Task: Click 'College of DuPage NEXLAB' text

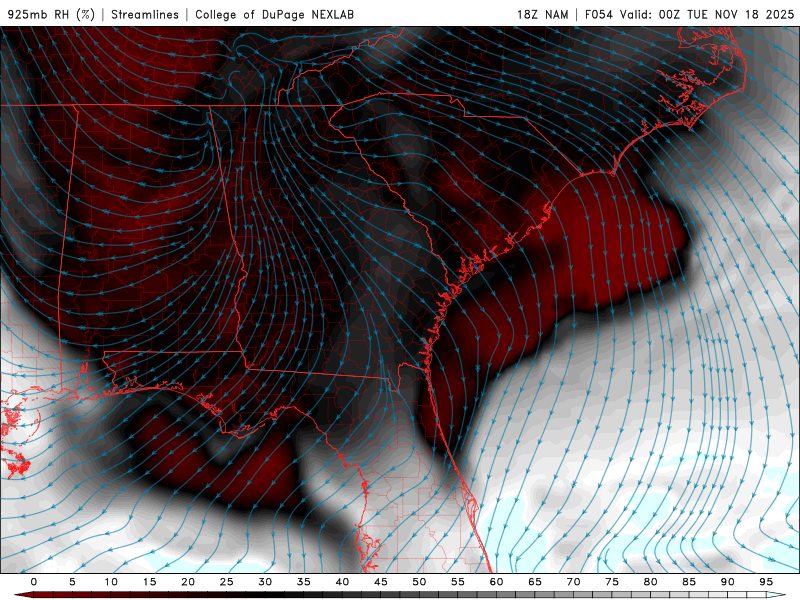Action: click(x=274, y=14)
